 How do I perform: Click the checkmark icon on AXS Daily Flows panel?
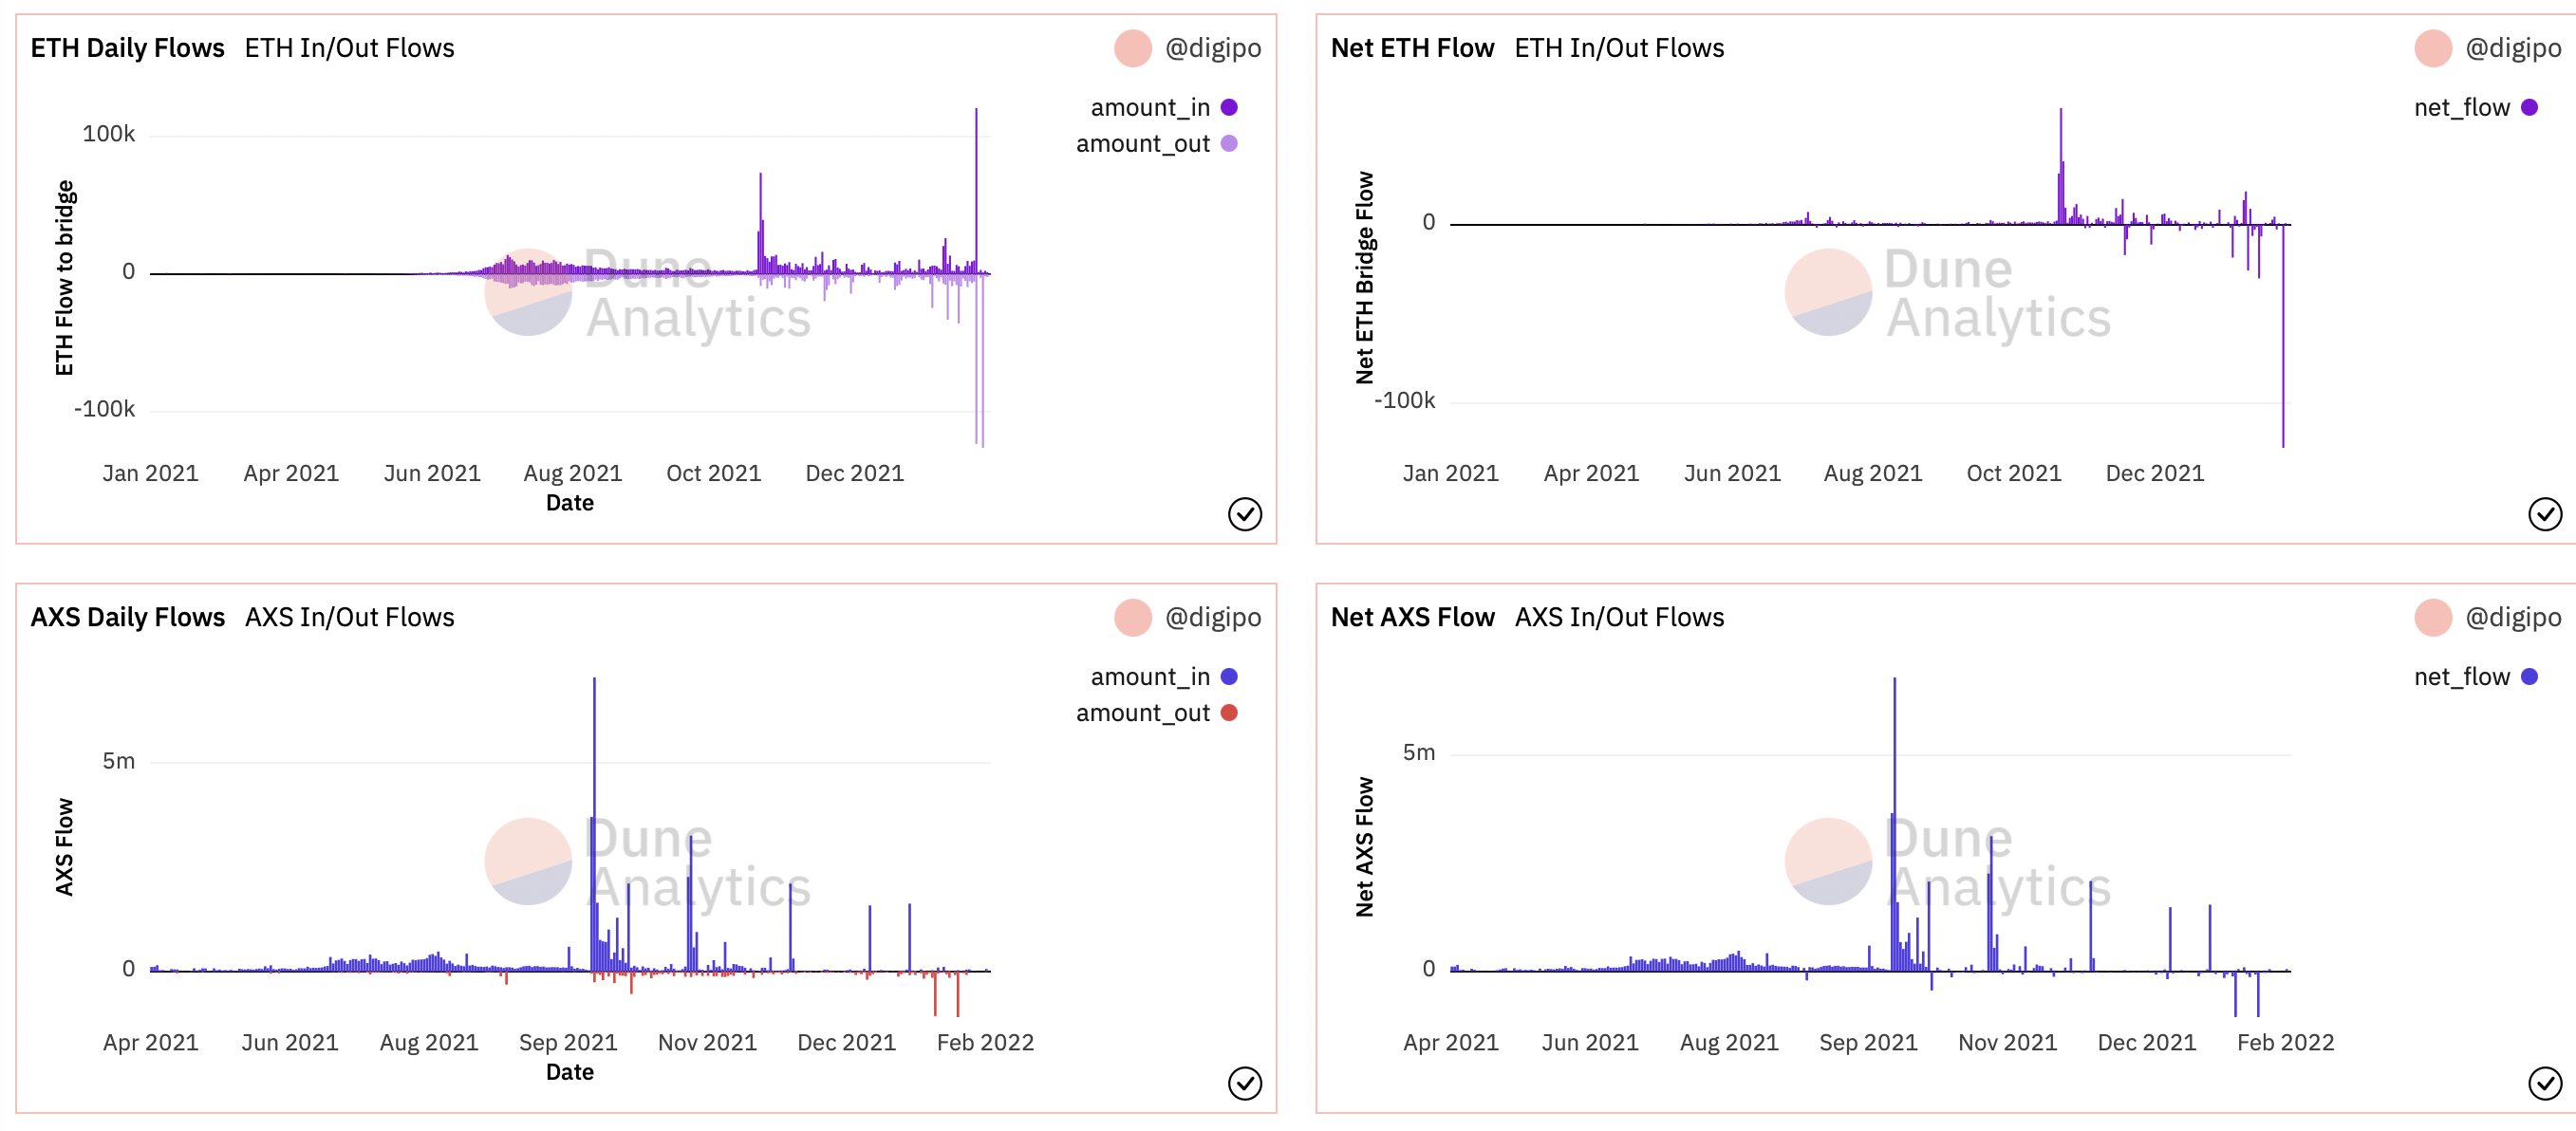[x=1244, y=1083]
